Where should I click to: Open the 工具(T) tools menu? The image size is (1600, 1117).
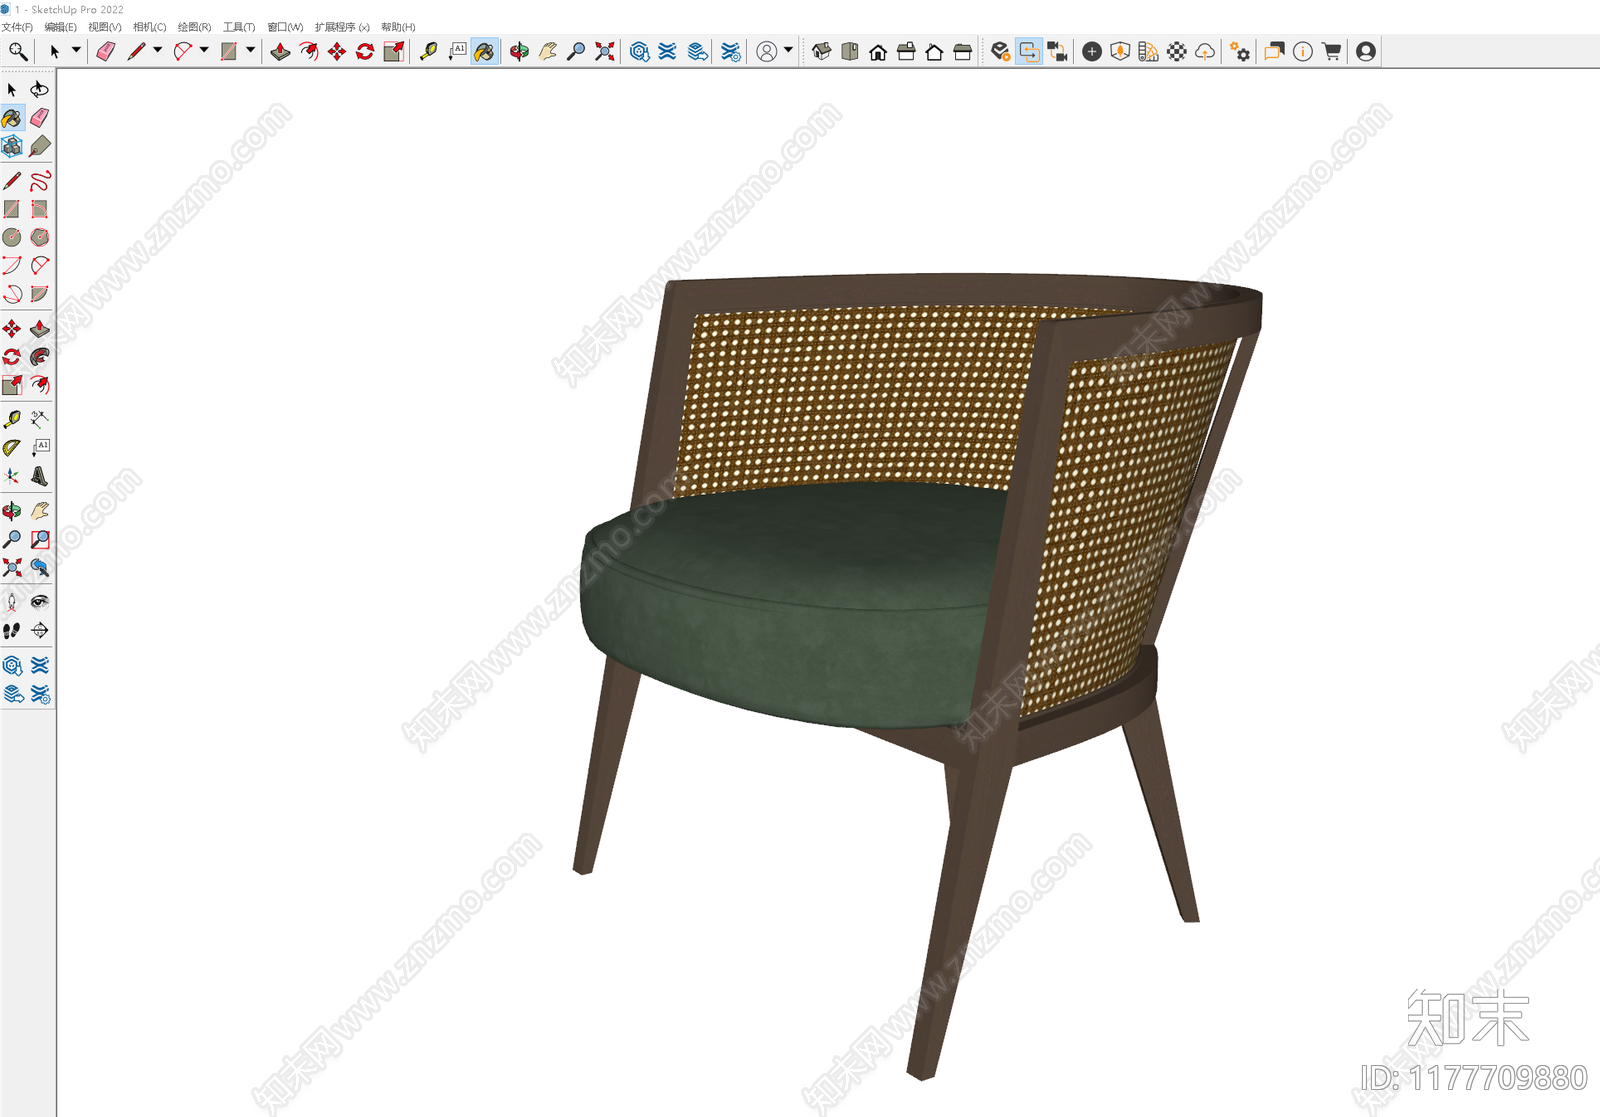pos(238,27)
